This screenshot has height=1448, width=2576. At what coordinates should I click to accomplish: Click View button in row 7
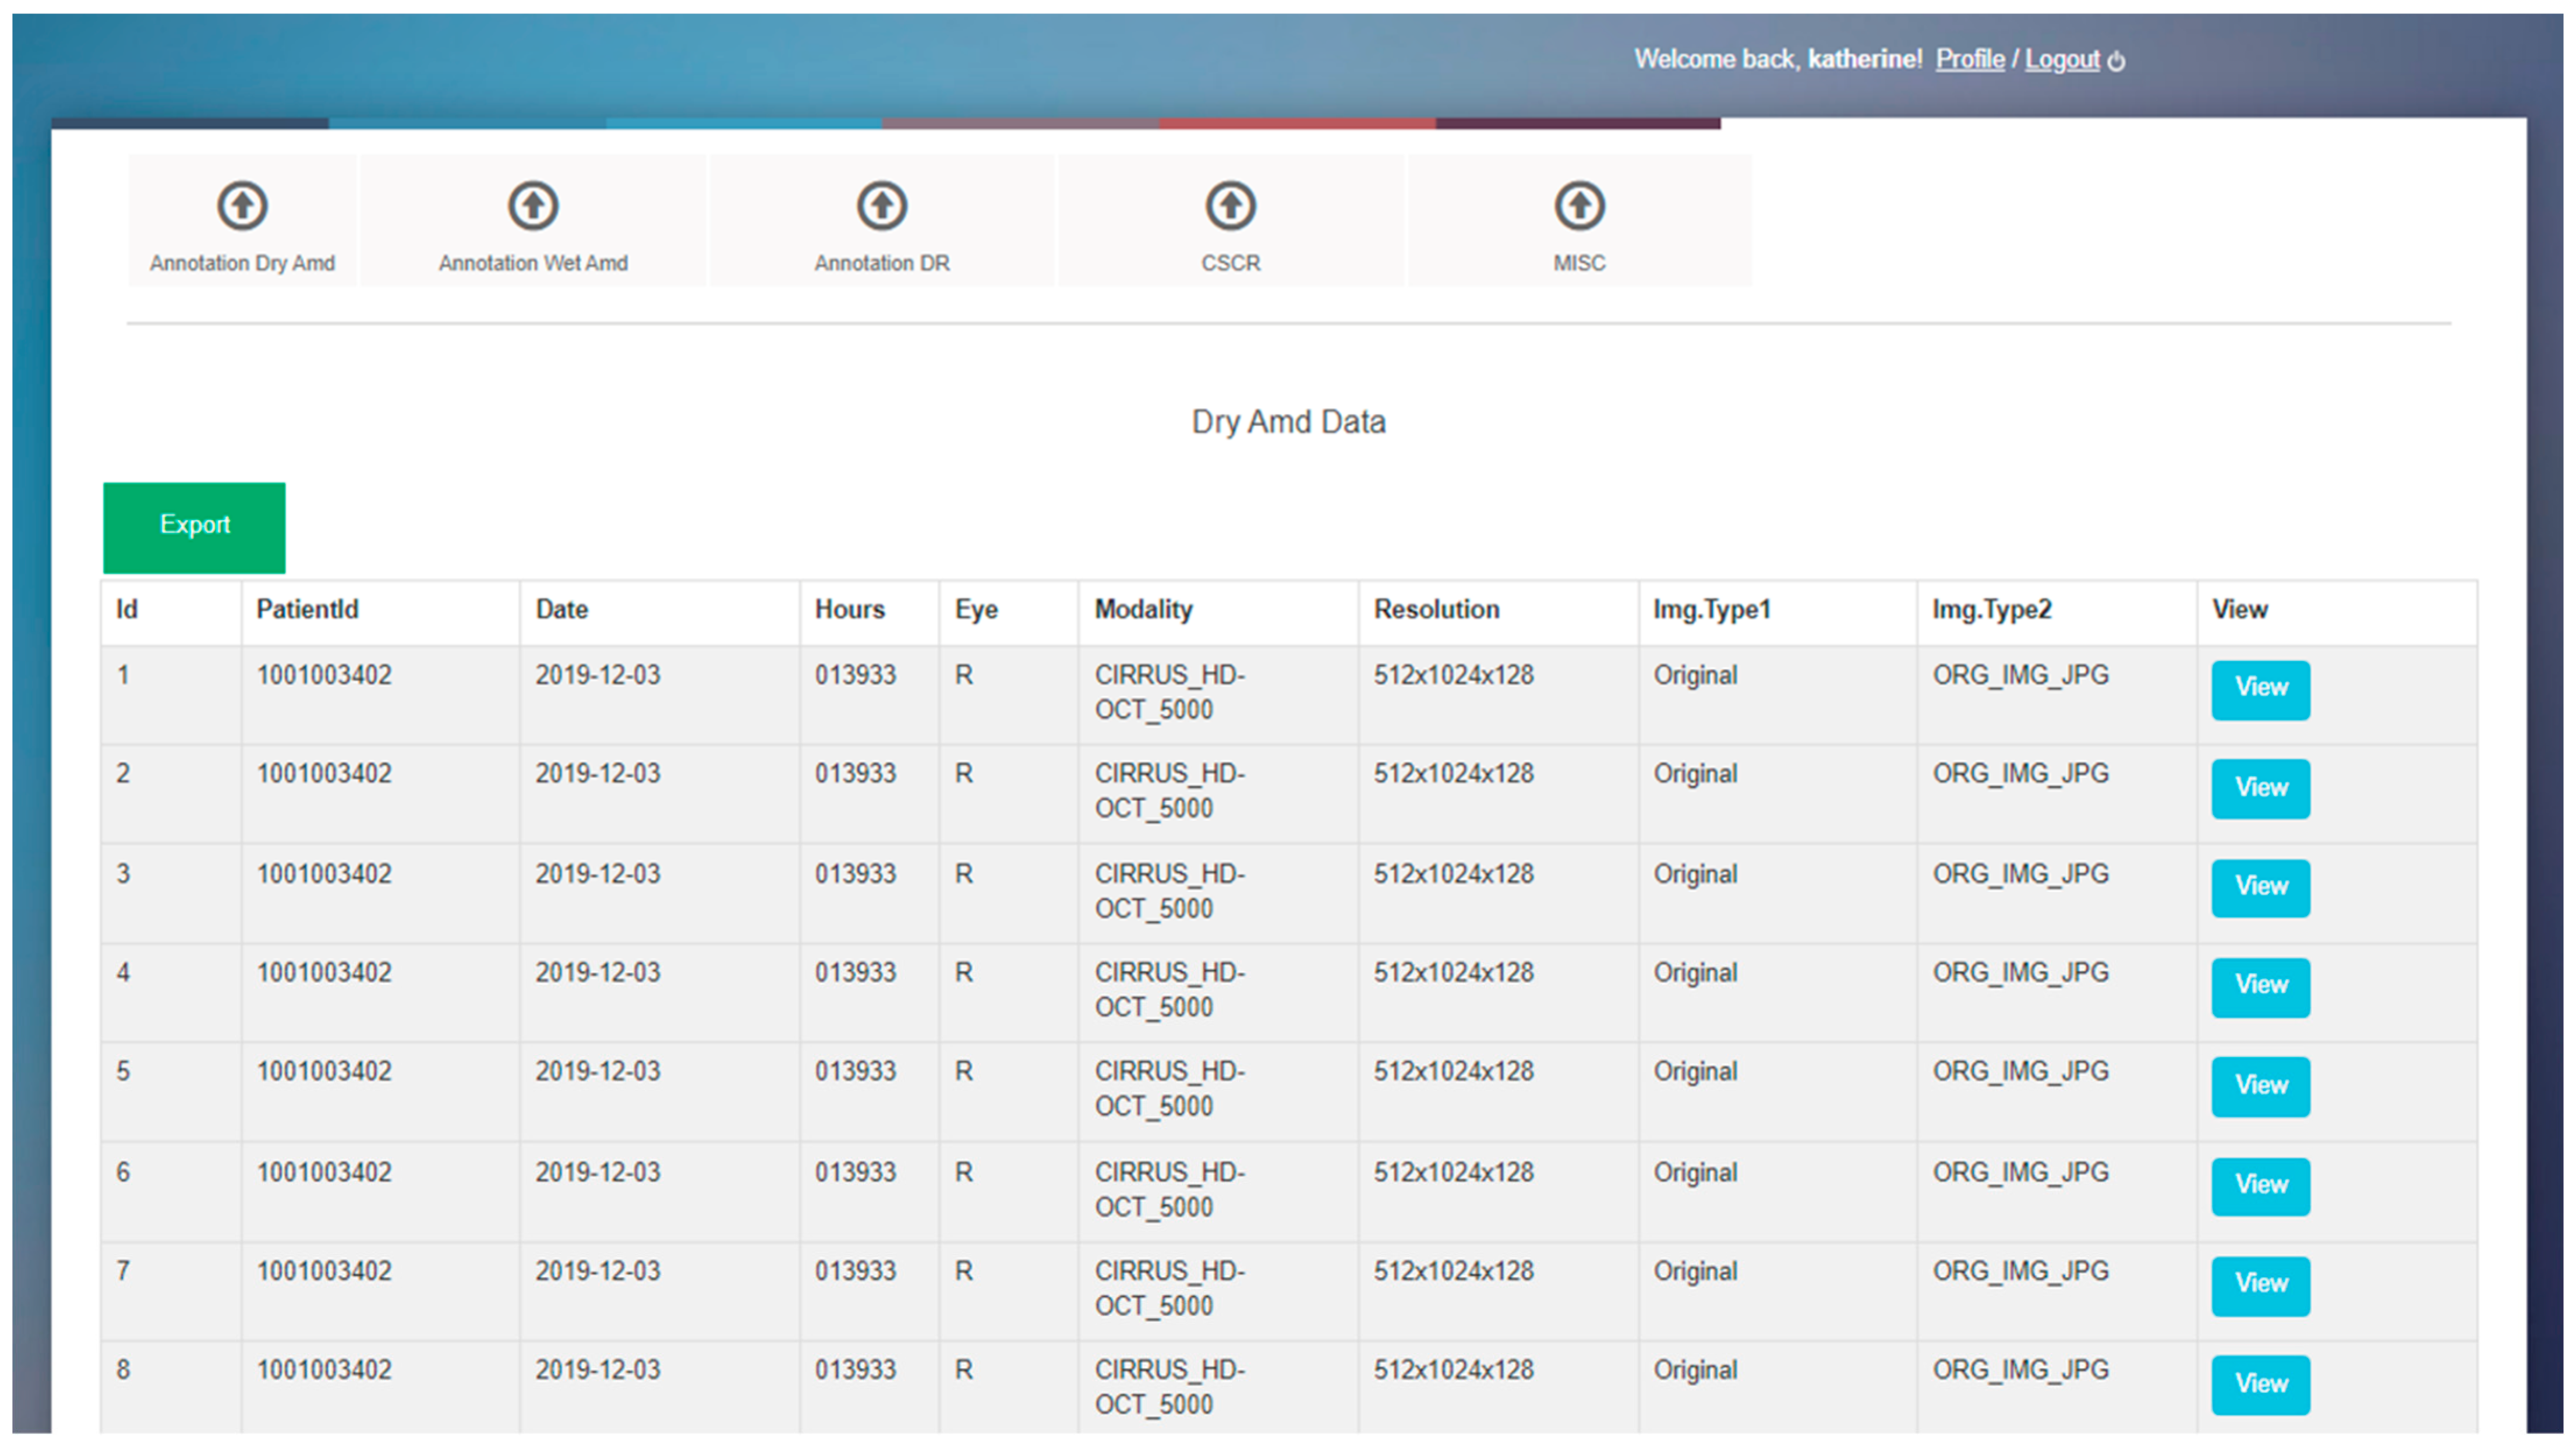[2259, 1284]
